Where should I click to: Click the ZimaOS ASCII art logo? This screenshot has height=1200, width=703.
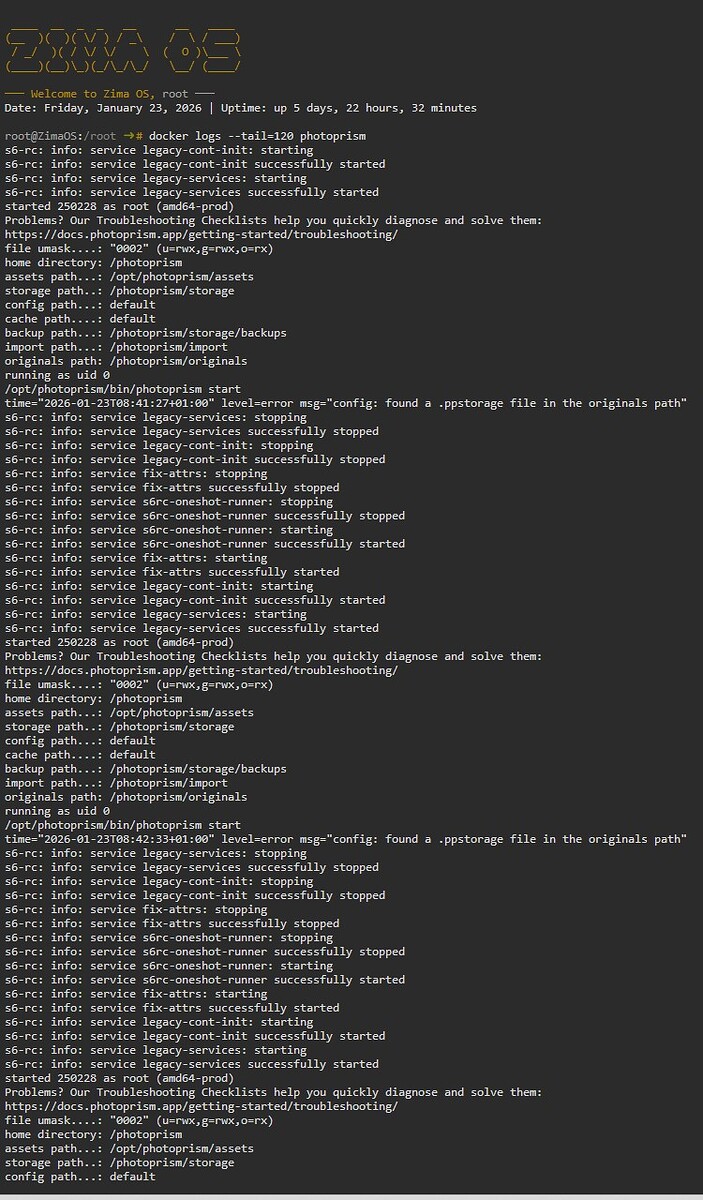(x=123, y=52)
